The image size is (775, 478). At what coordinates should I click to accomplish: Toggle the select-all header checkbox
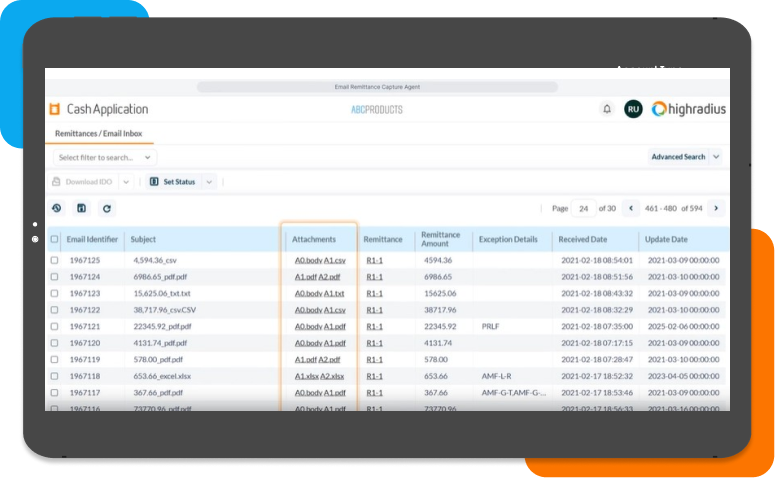(54, 239)
